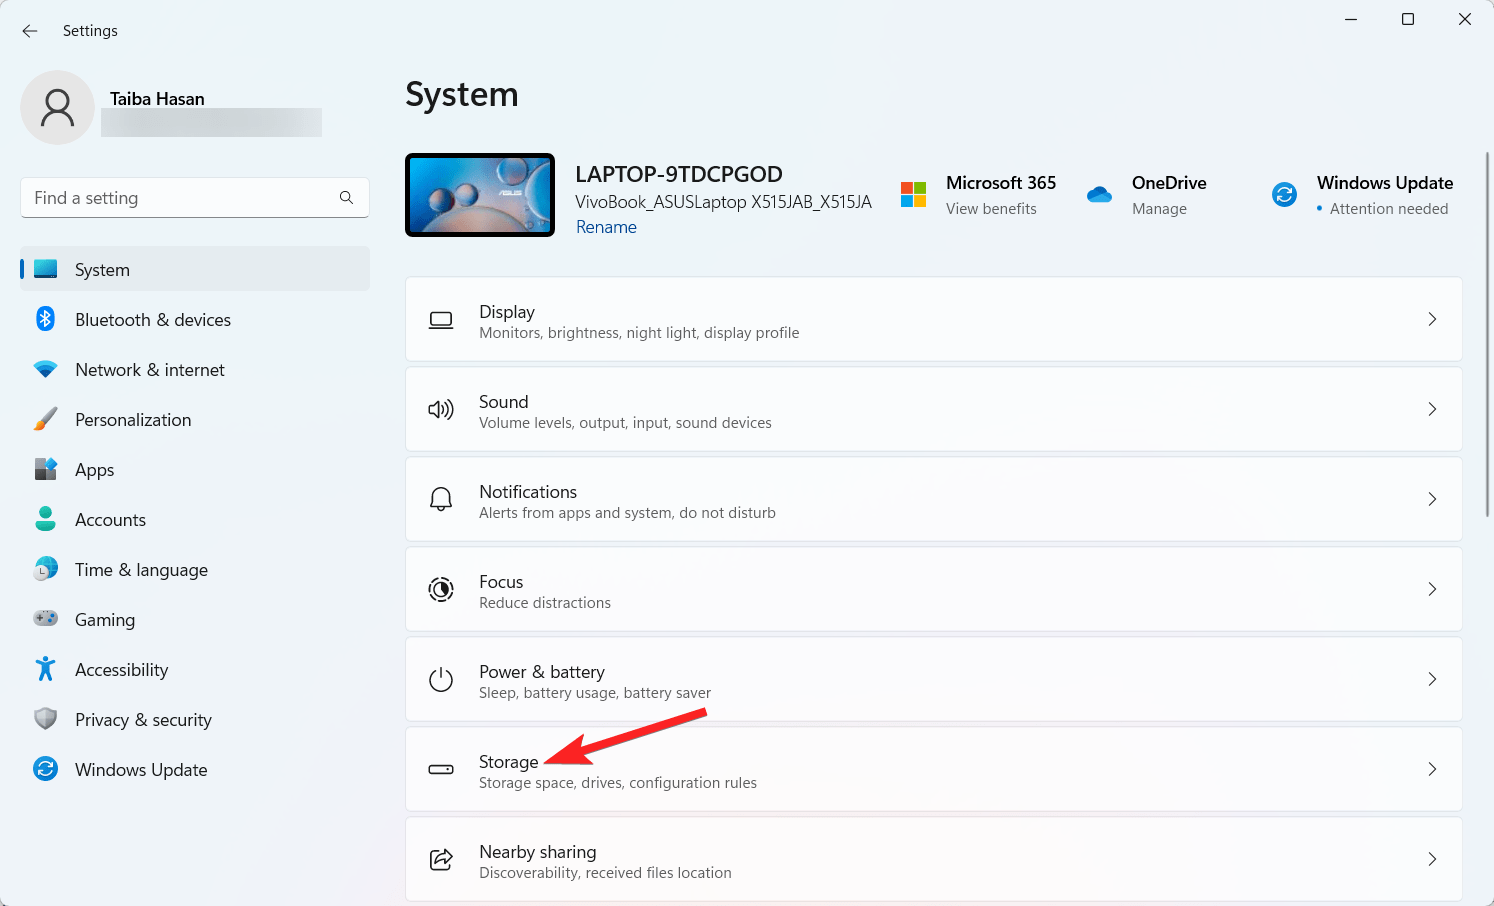Open Accounts settings
The width and height of the screenshot is (1494, 906).
[110, 519]
